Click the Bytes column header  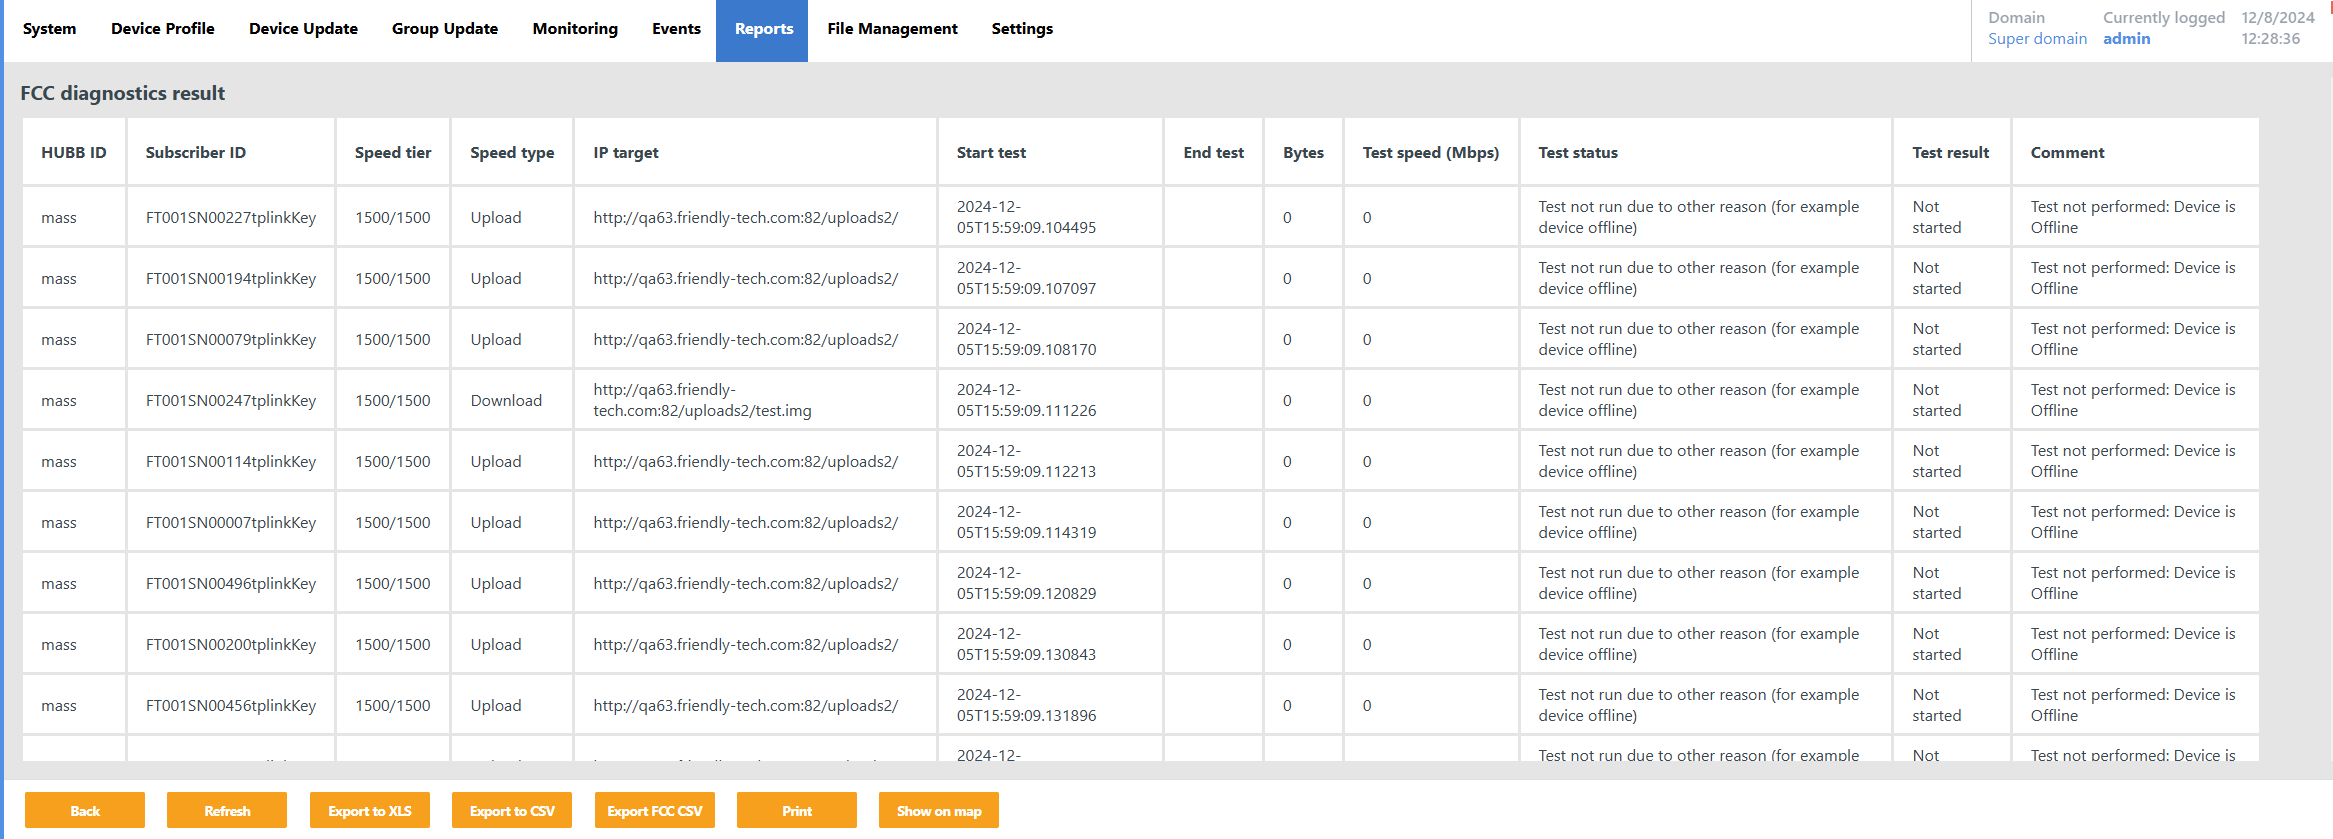[1303, 152]
